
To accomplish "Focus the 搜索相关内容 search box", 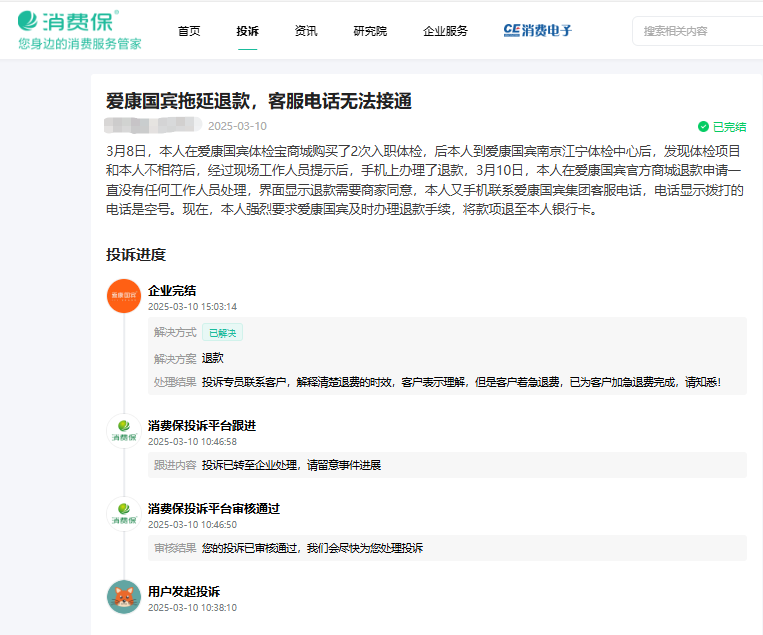I will coord(698,31).
